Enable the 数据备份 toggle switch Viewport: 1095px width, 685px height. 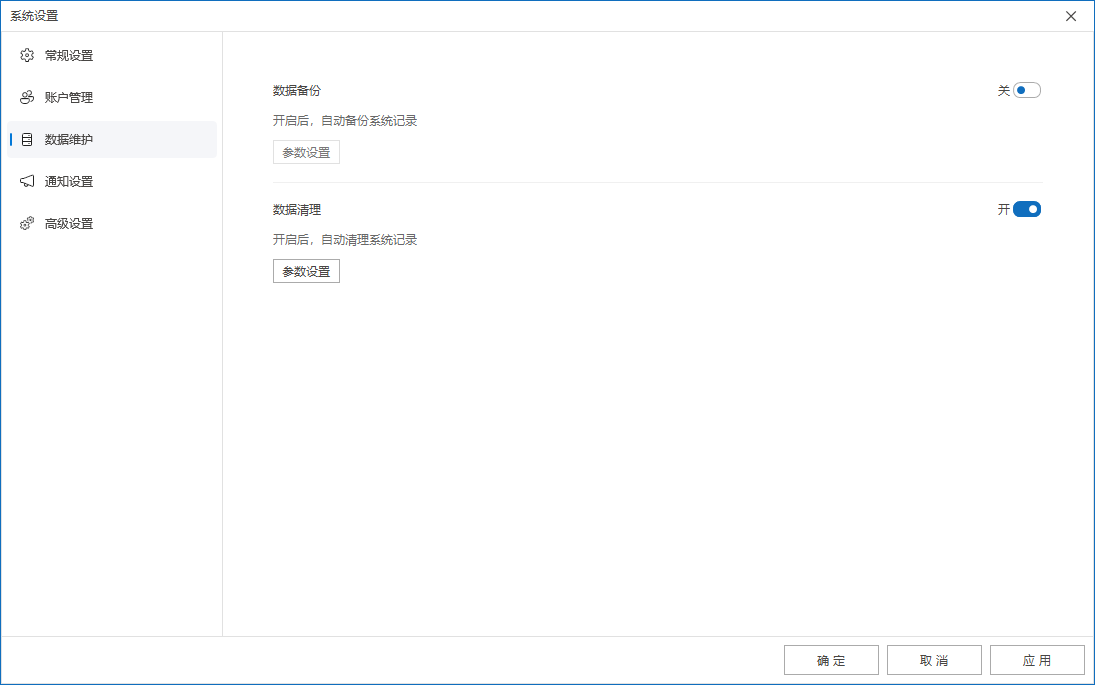(1027, 90)
